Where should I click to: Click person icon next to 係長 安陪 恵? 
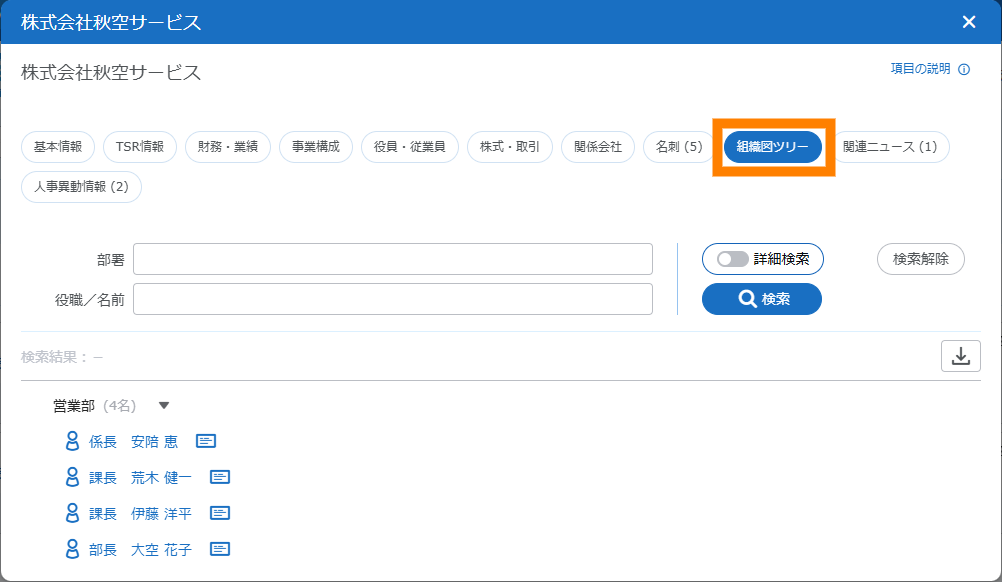(72, 441)
